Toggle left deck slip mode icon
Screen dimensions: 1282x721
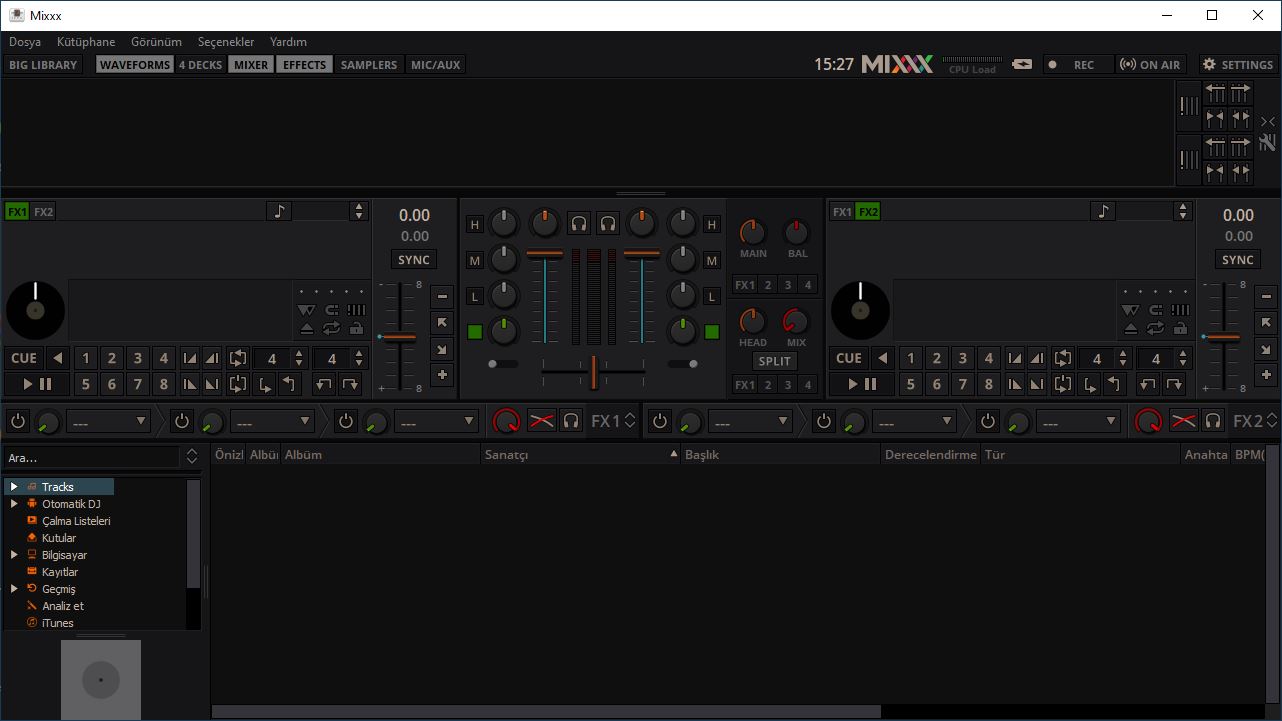(x=307, y=310)
